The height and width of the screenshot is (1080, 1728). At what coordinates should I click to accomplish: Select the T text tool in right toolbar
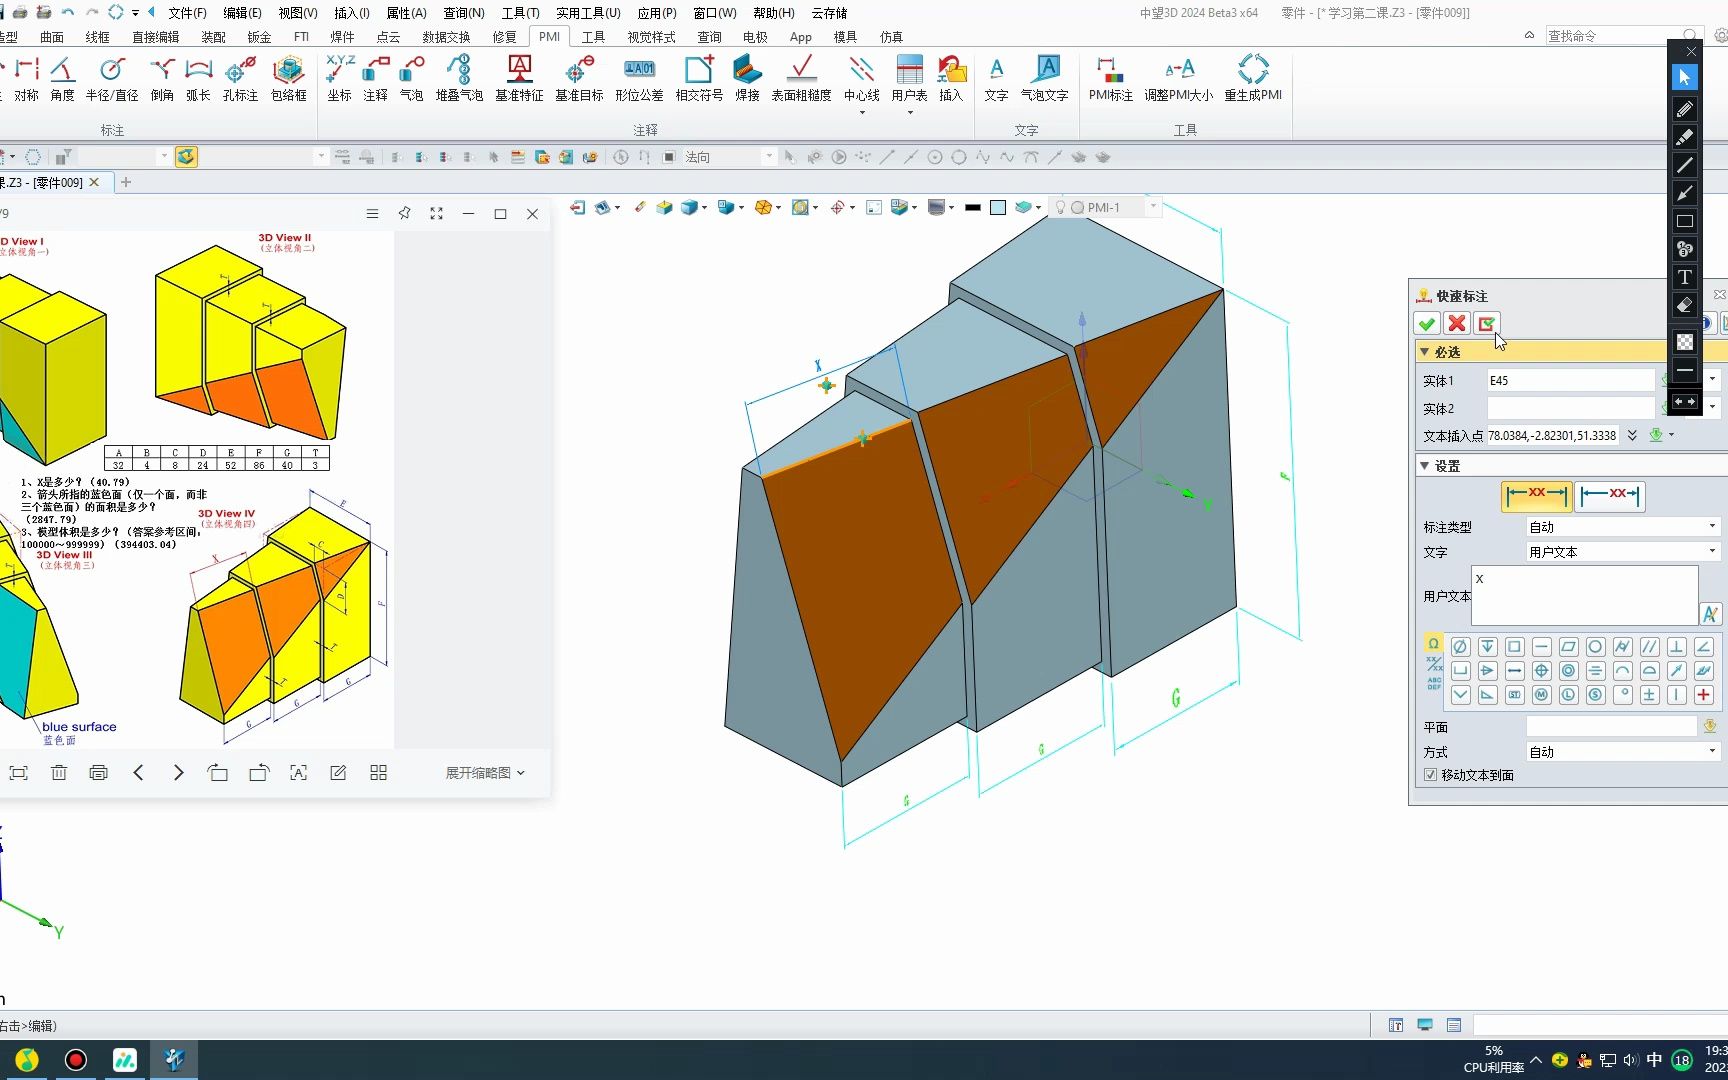[1684, 278]
